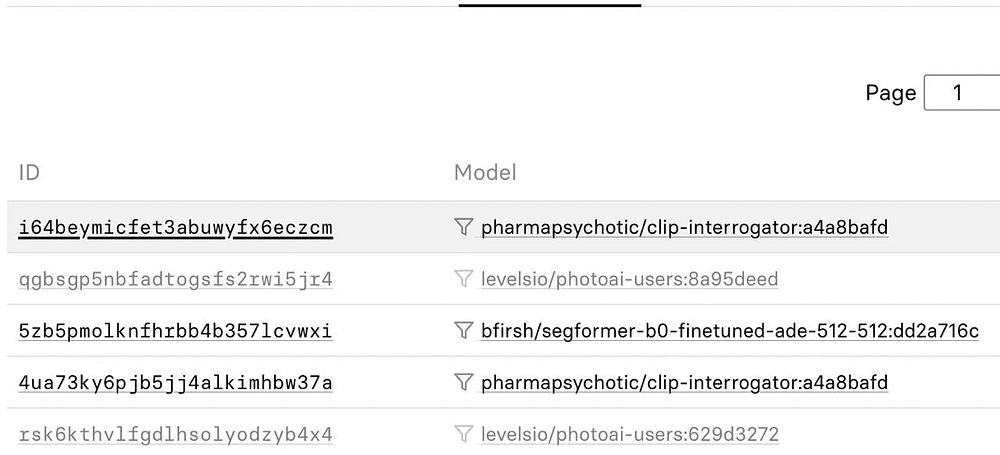
Task: Open levelsio/photoai-users:8a95deed model link
Action: (629, 279)
